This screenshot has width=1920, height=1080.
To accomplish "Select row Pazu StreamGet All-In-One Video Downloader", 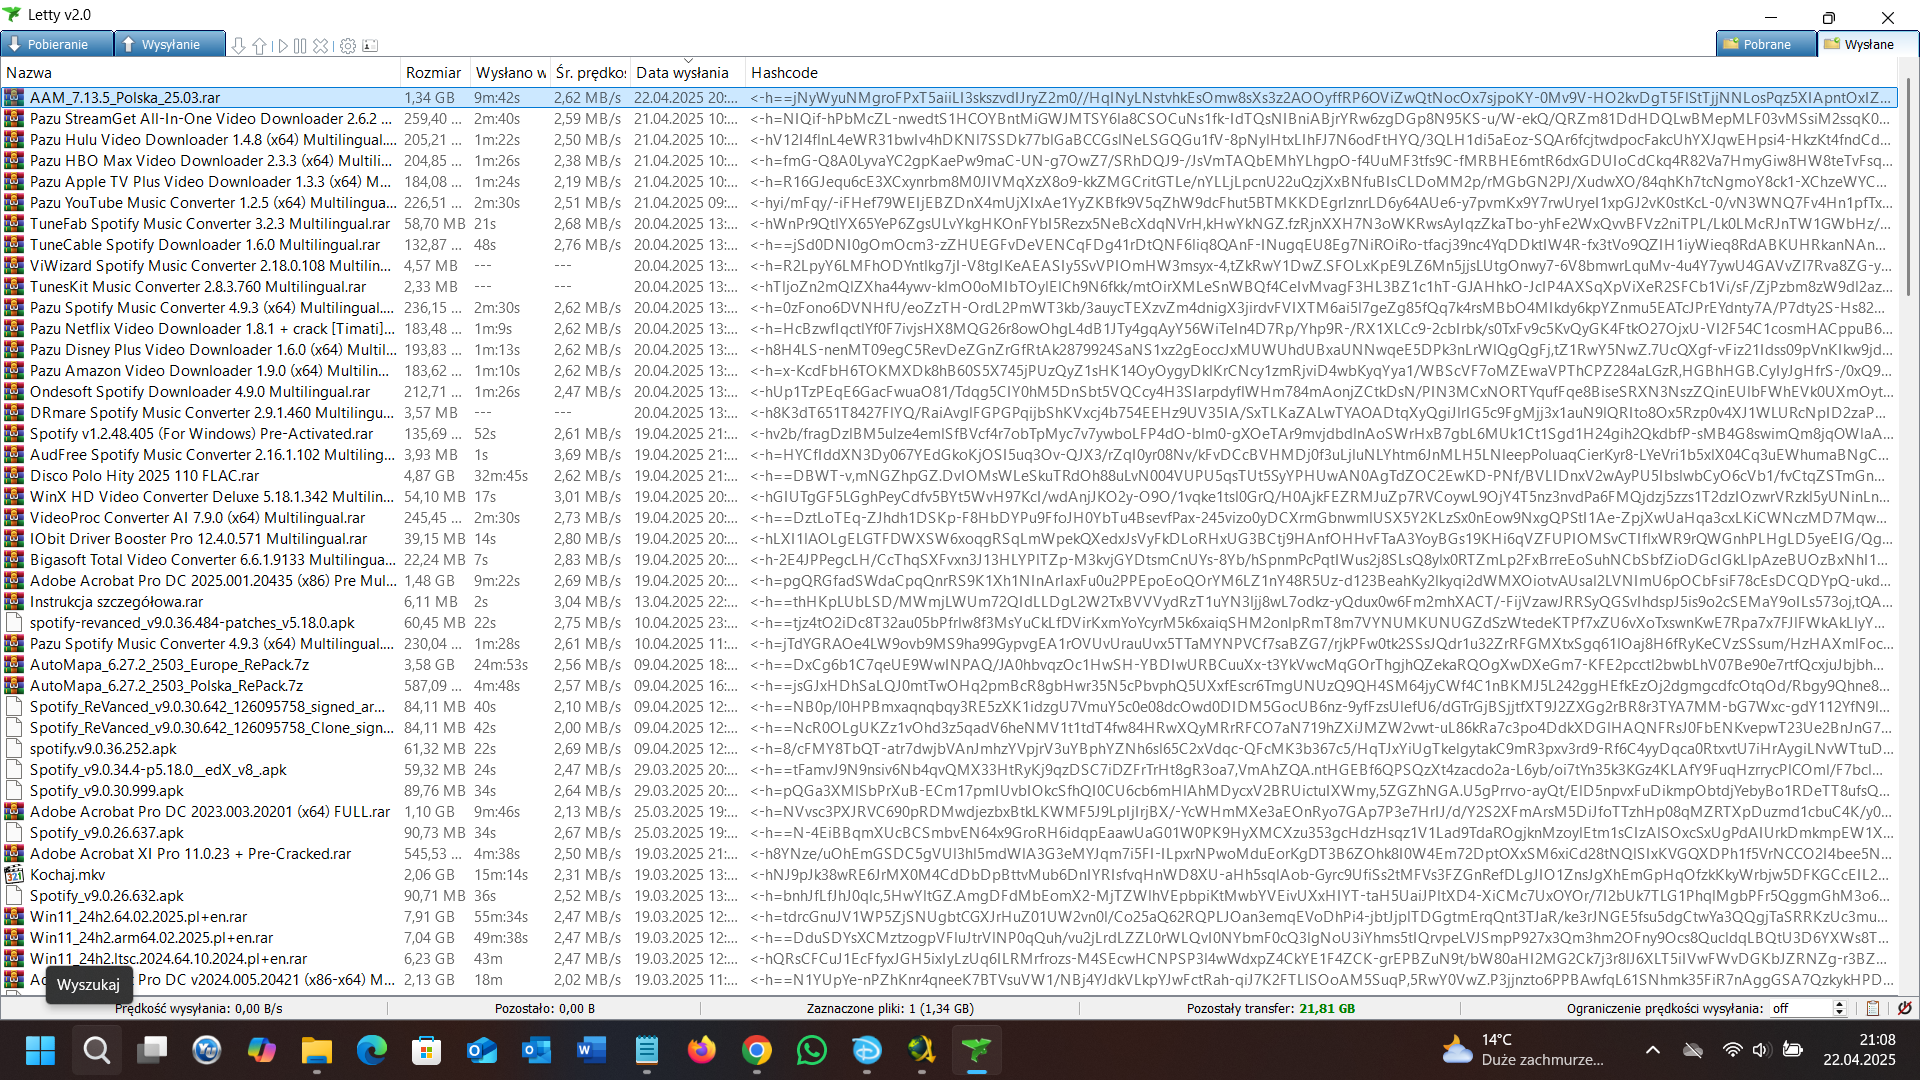I will click(x=949, y=119).
